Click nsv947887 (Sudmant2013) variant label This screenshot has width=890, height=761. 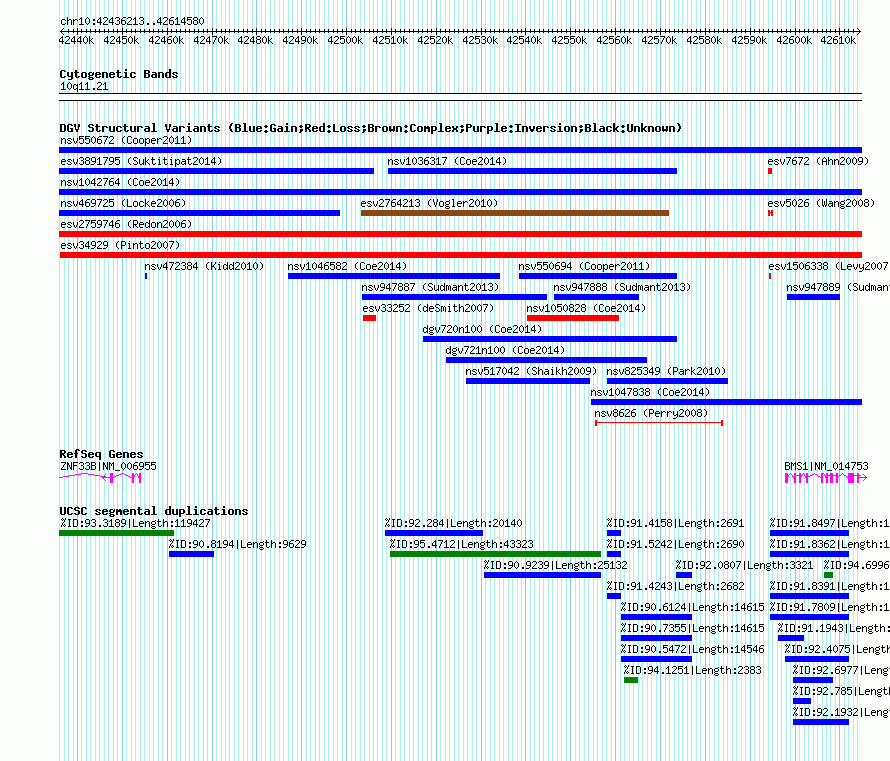click(x=430, y=287)
